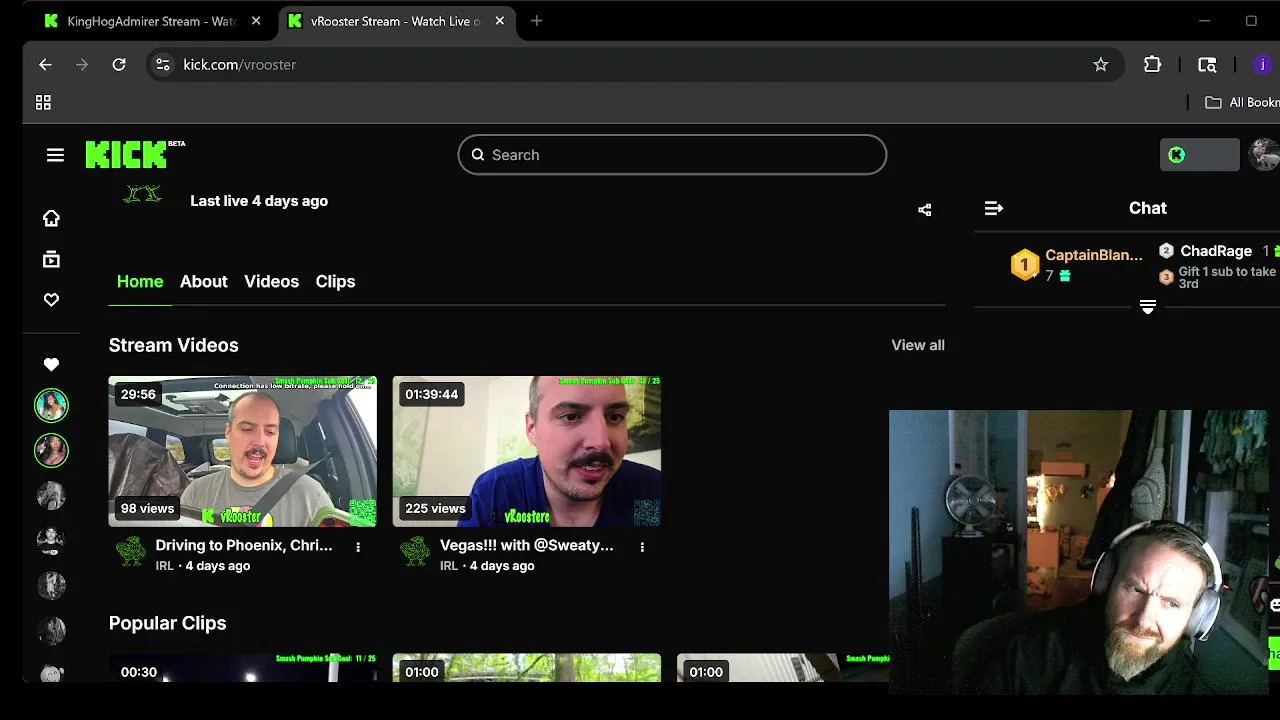Go back in browser
Screen dimensions: 1280x720
coord(45,64)
